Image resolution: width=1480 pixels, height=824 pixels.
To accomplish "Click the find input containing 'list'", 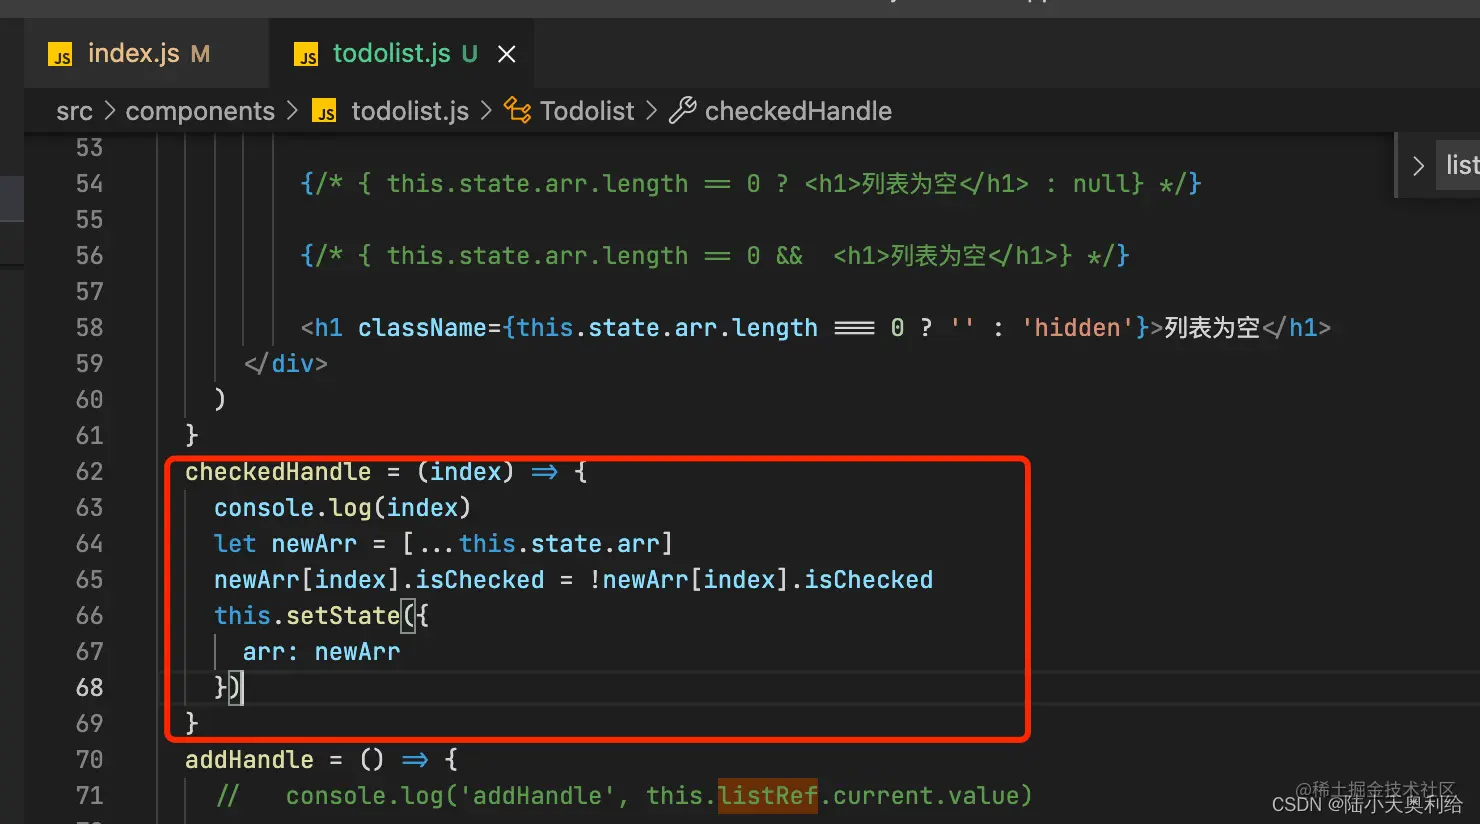I will (1459, 166).
